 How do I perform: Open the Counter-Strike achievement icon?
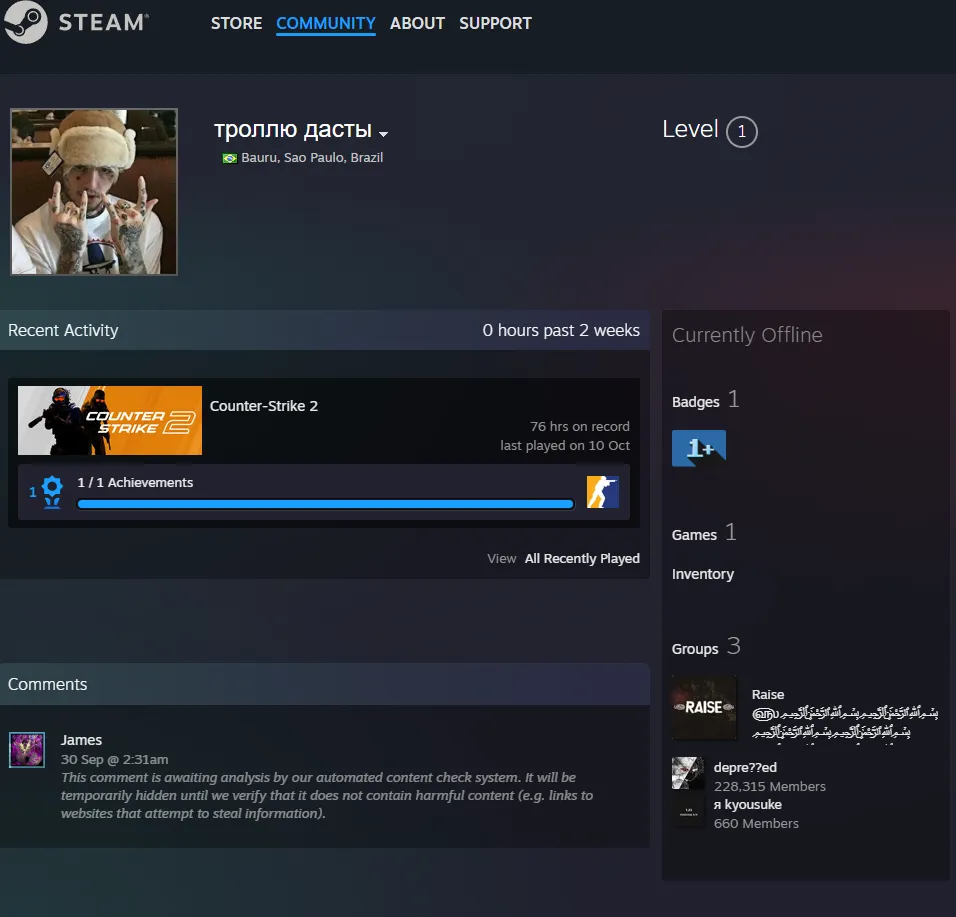click(602, 491)
